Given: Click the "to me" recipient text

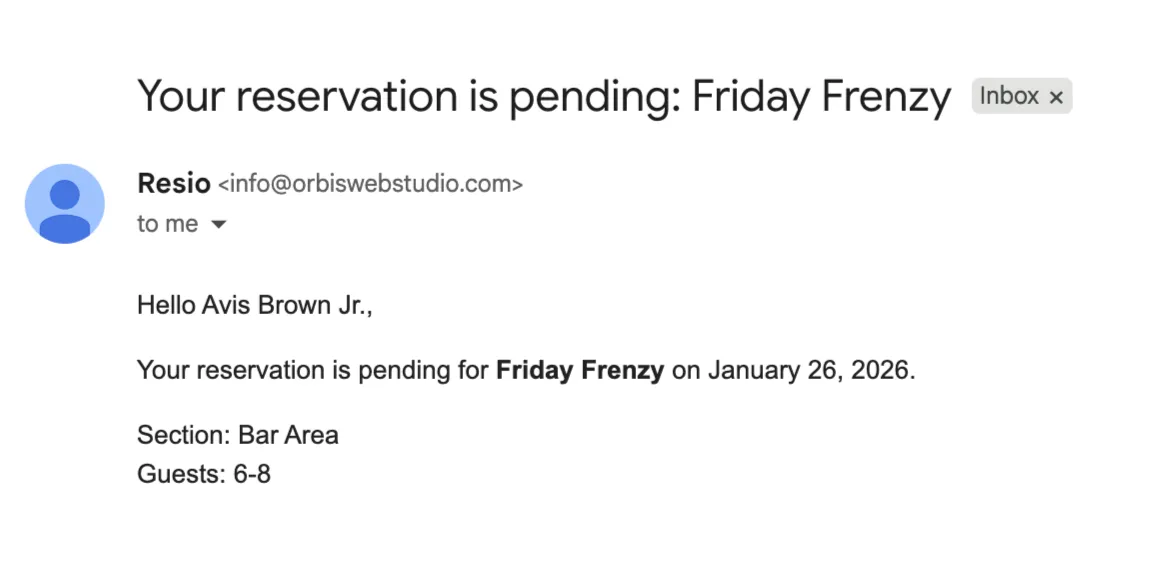Looking at the screenshot, I should tap(168, 224).
